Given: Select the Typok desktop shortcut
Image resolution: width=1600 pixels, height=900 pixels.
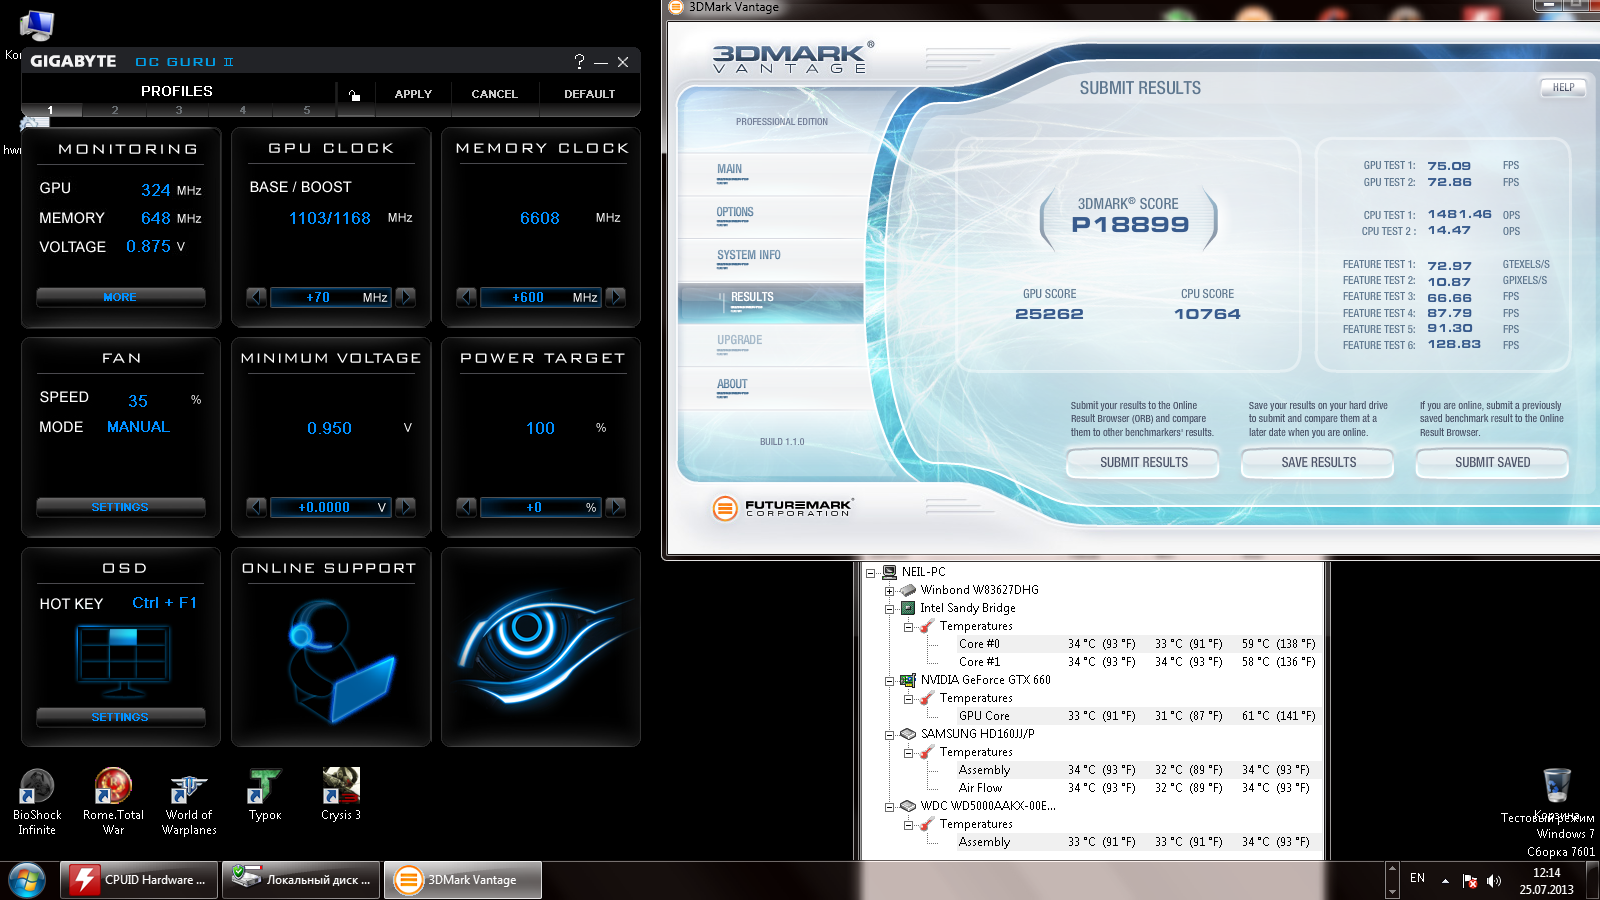Looking at the screenshot, I should click(x=265, y=796).
